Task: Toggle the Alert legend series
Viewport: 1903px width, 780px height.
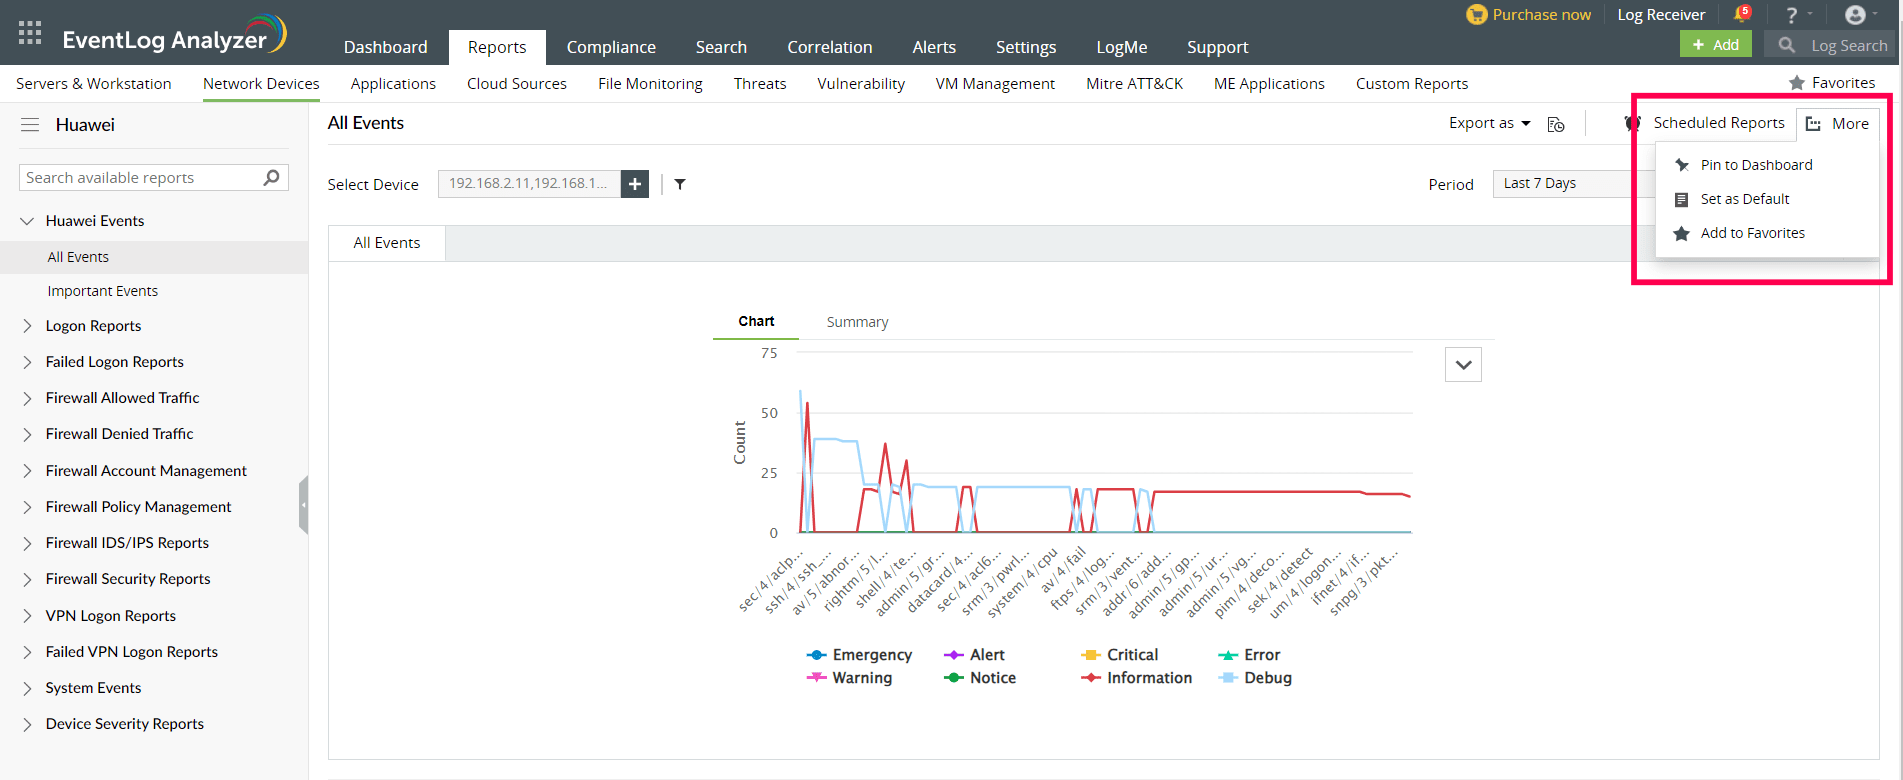Action: pyautogui.click(x=974, y=655)
